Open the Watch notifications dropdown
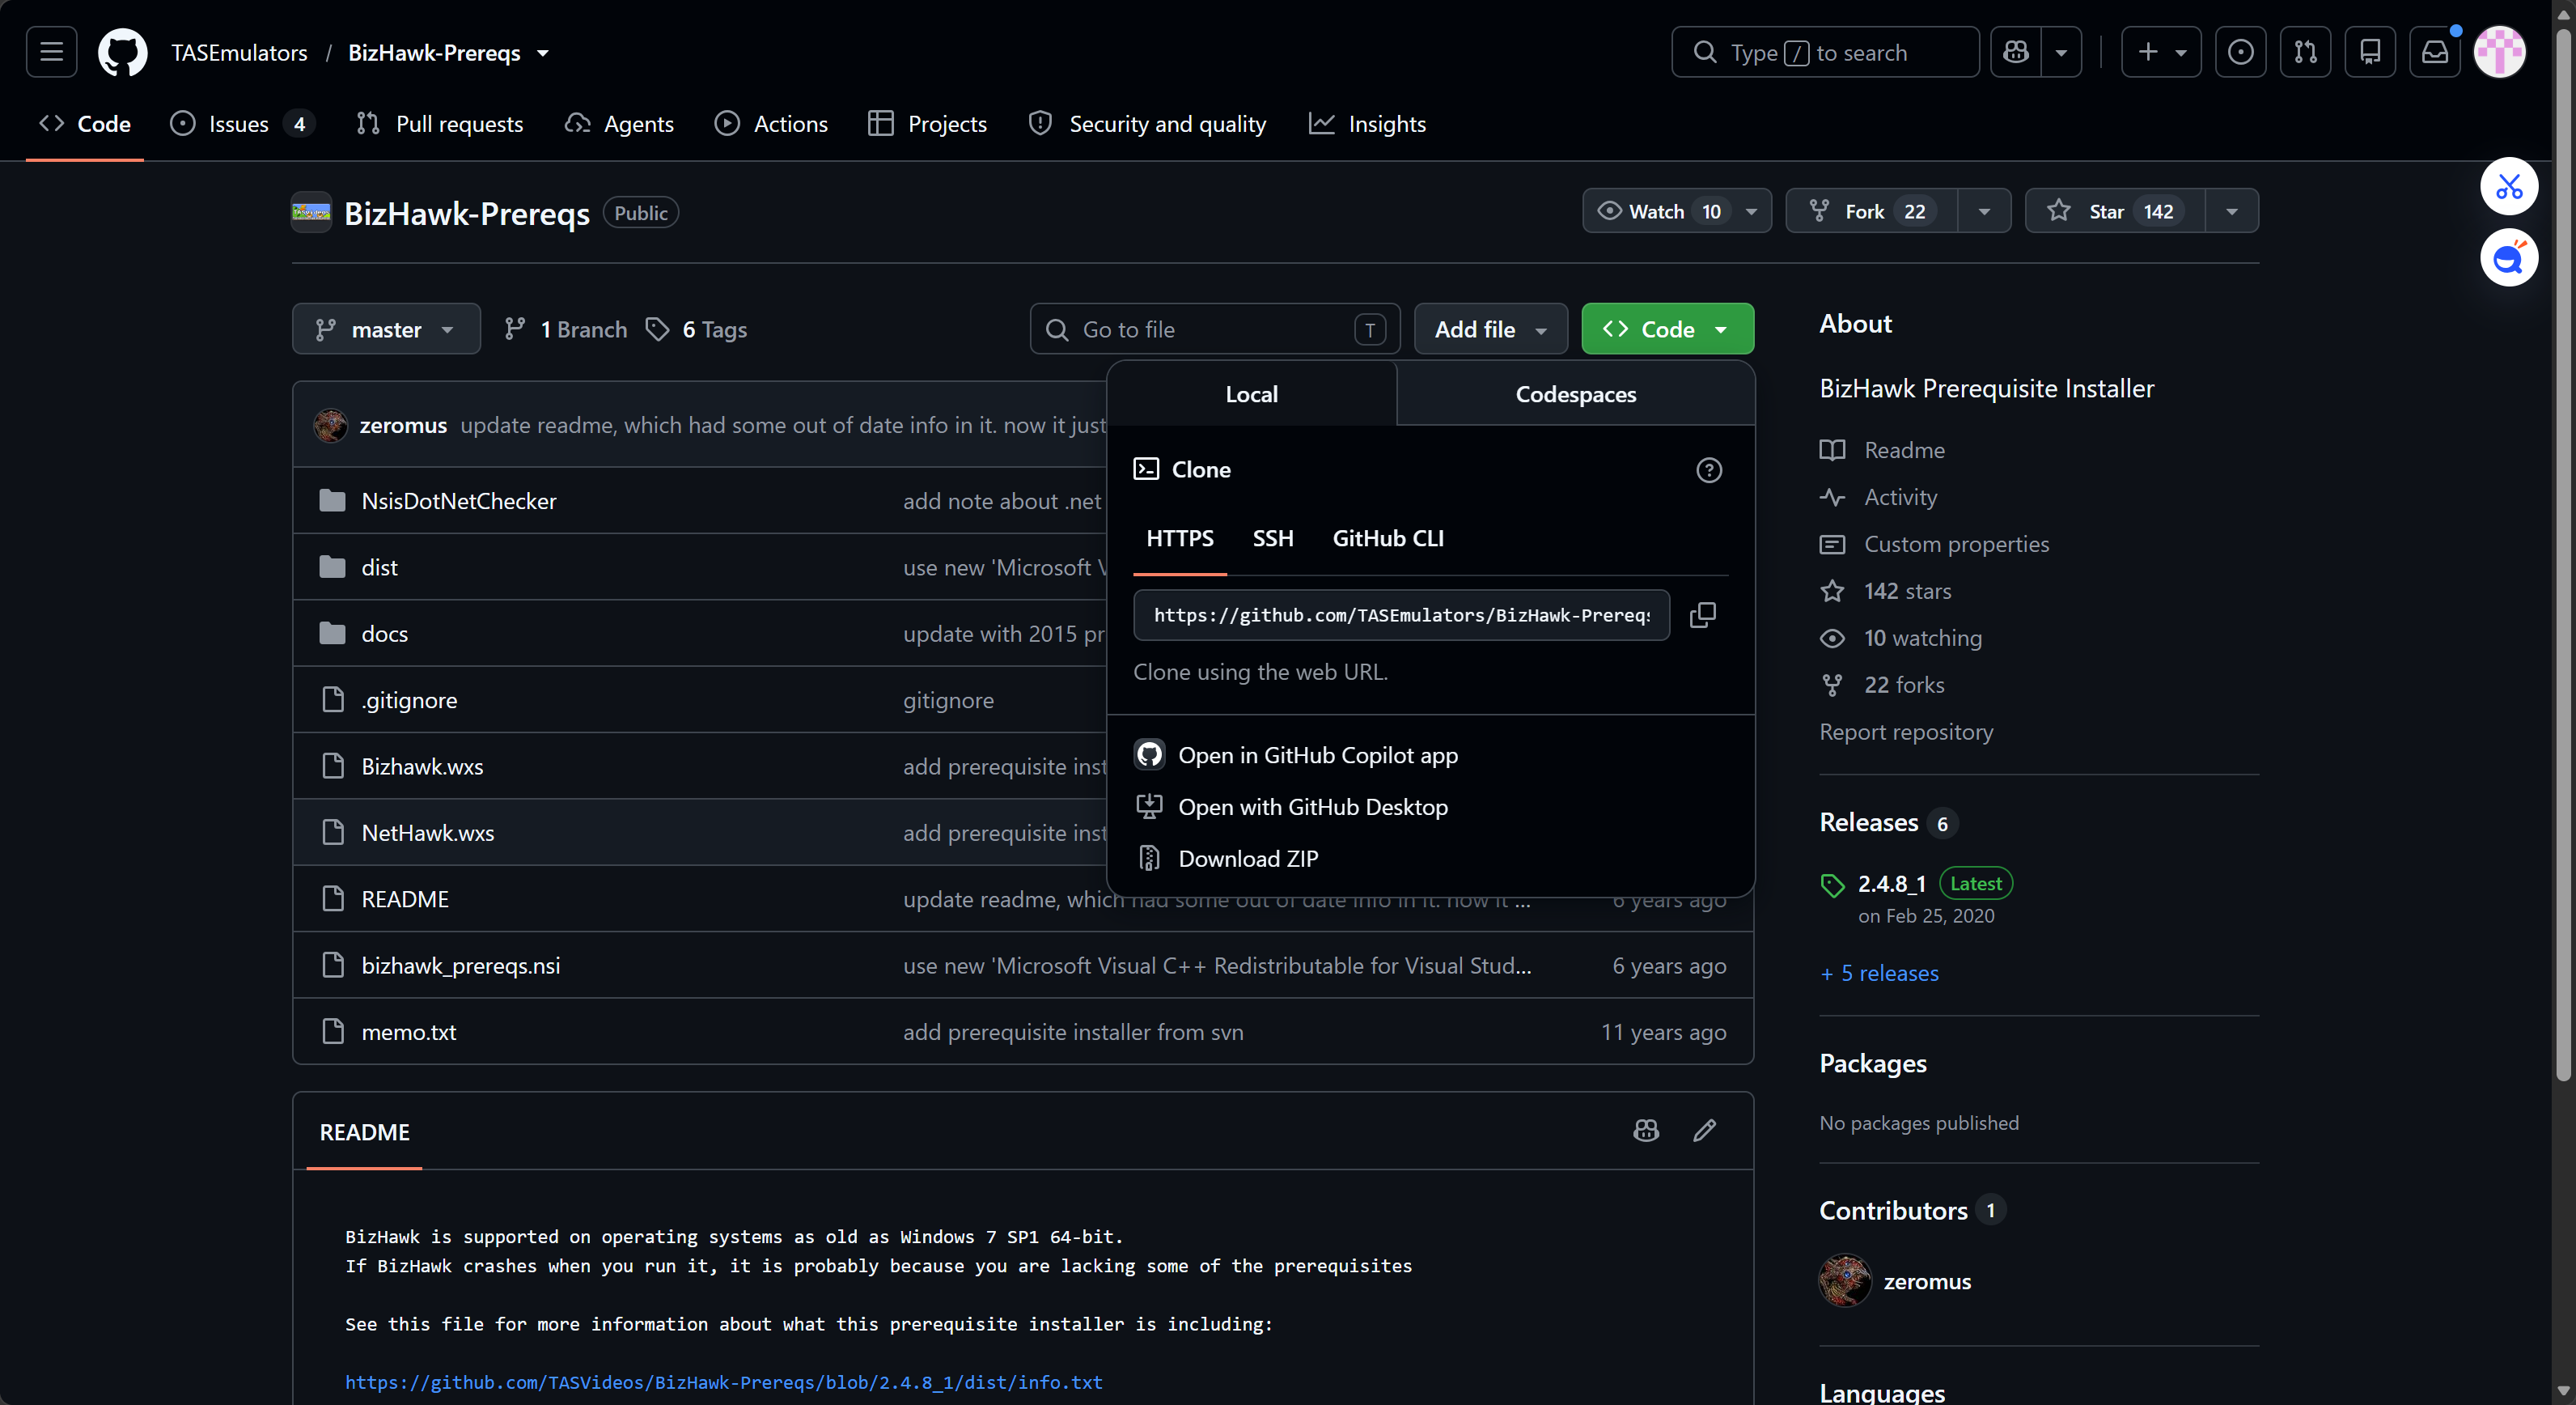The height and width of the screenshot is (1405, 2576). coord(1677,211)
